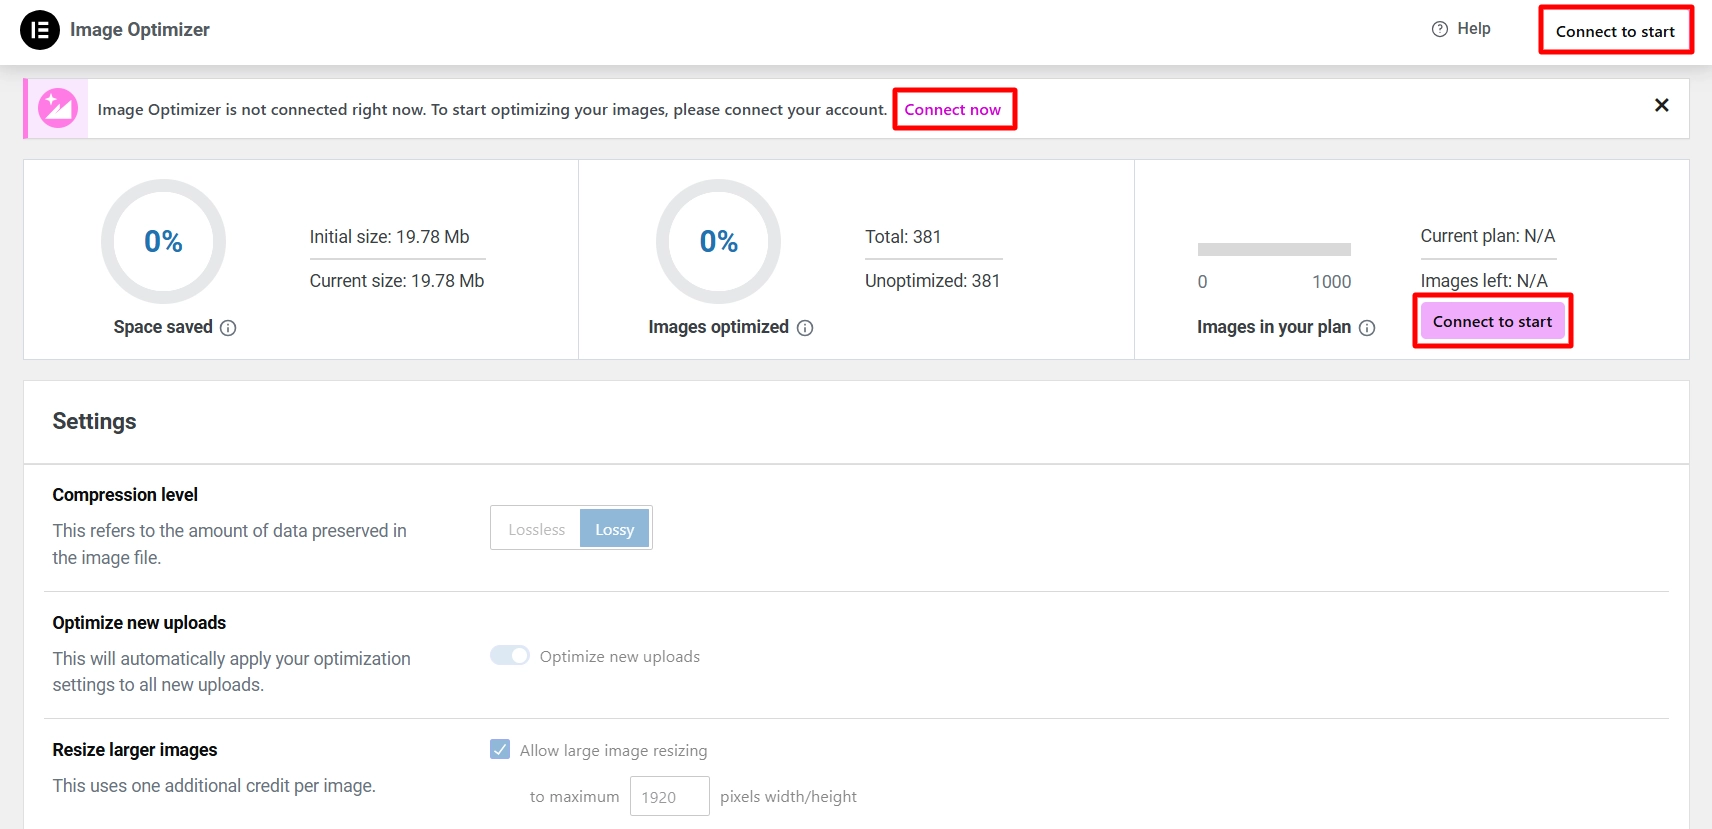Click Connect to start in header

pos(1615,31)
